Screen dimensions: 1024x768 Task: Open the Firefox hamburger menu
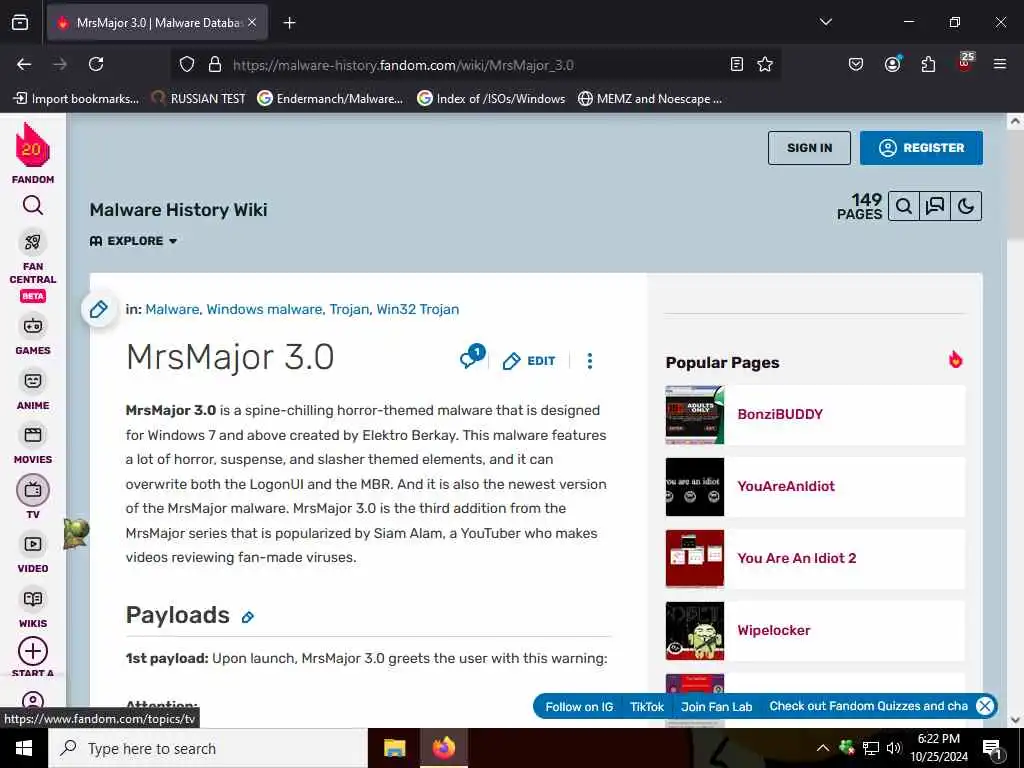[999, 64]
